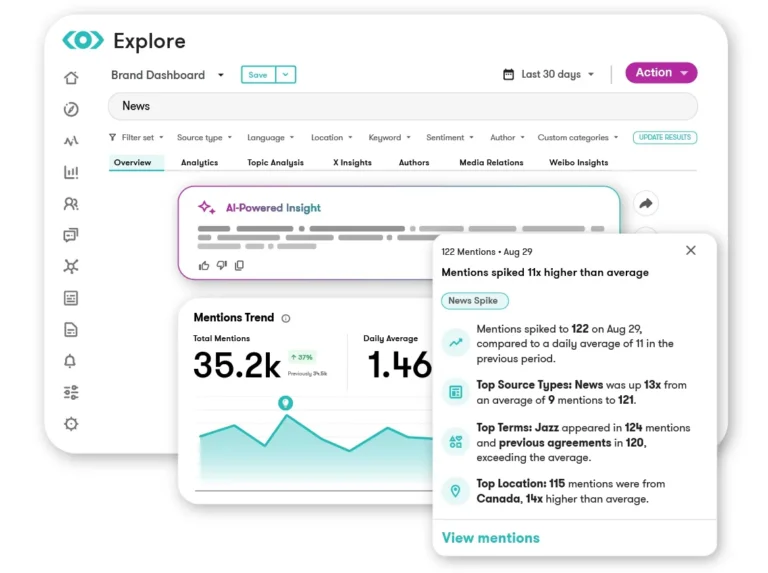
Task: Open the Location filter dropdown
Action: pos(332,138)
